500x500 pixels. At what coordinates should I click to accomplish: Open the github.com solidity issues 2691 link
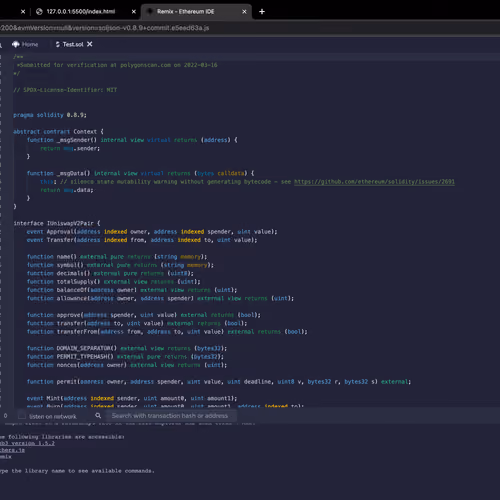coord(374,182)
